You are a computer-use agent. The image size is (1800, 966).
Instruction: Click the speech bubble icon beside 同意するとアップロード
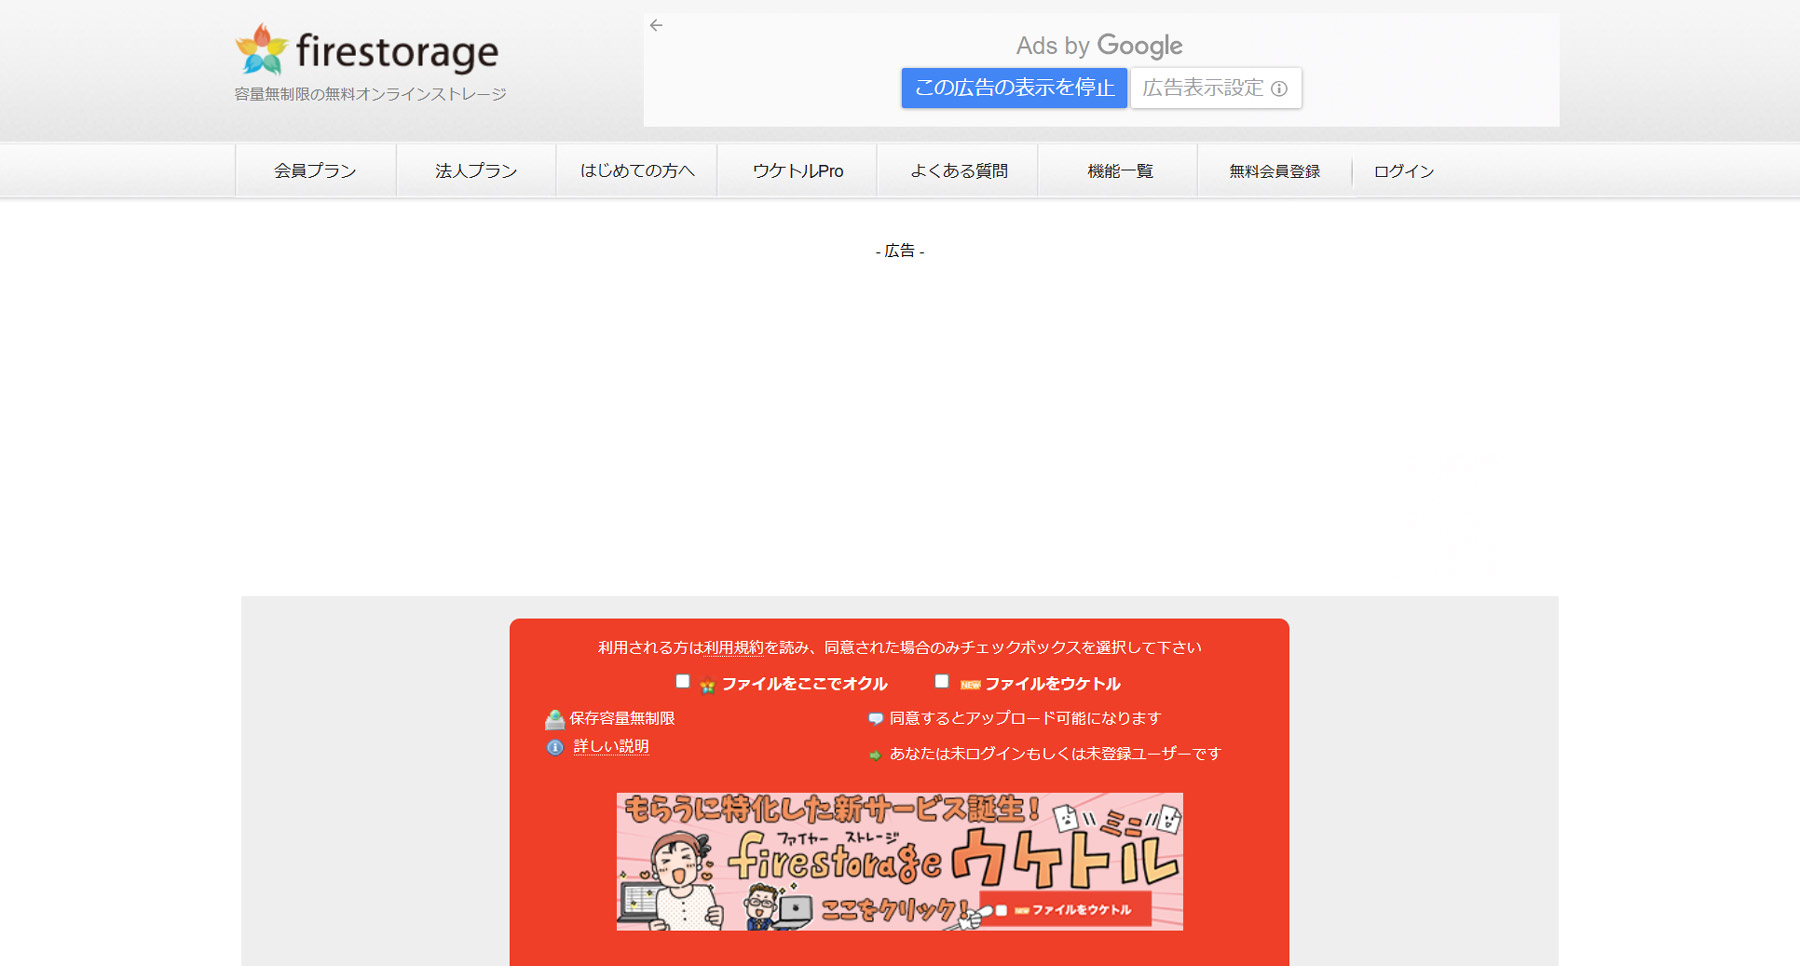coord(875,719)
